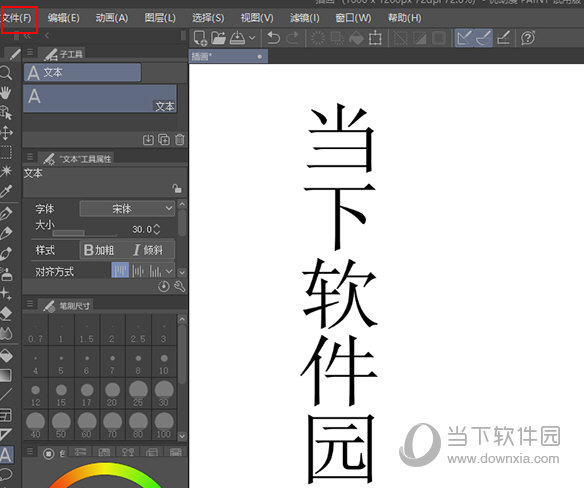Click the Undo arrow icon
Screen dimensions: 584x488
coord(273,38)
